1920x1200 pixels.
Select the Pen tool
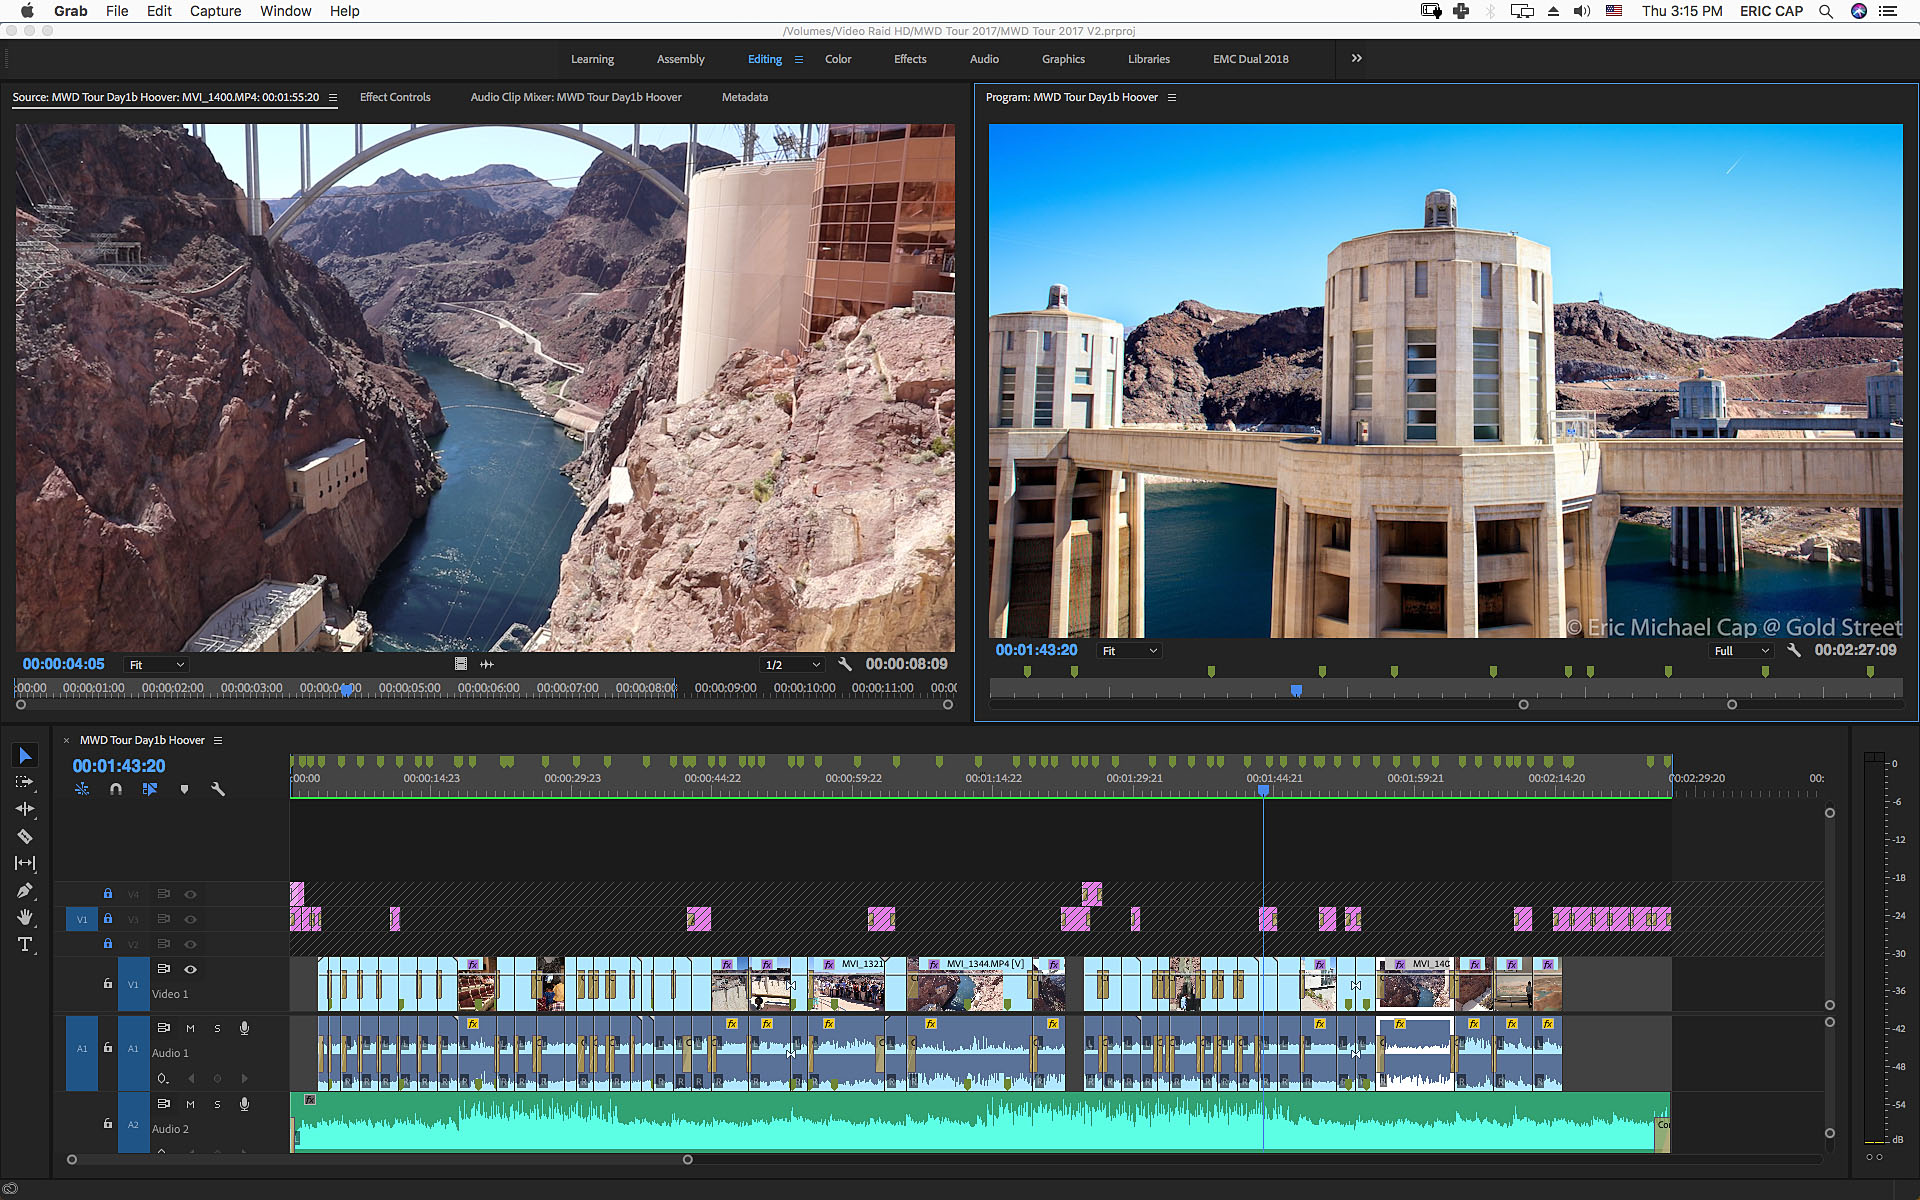(25, 890)
